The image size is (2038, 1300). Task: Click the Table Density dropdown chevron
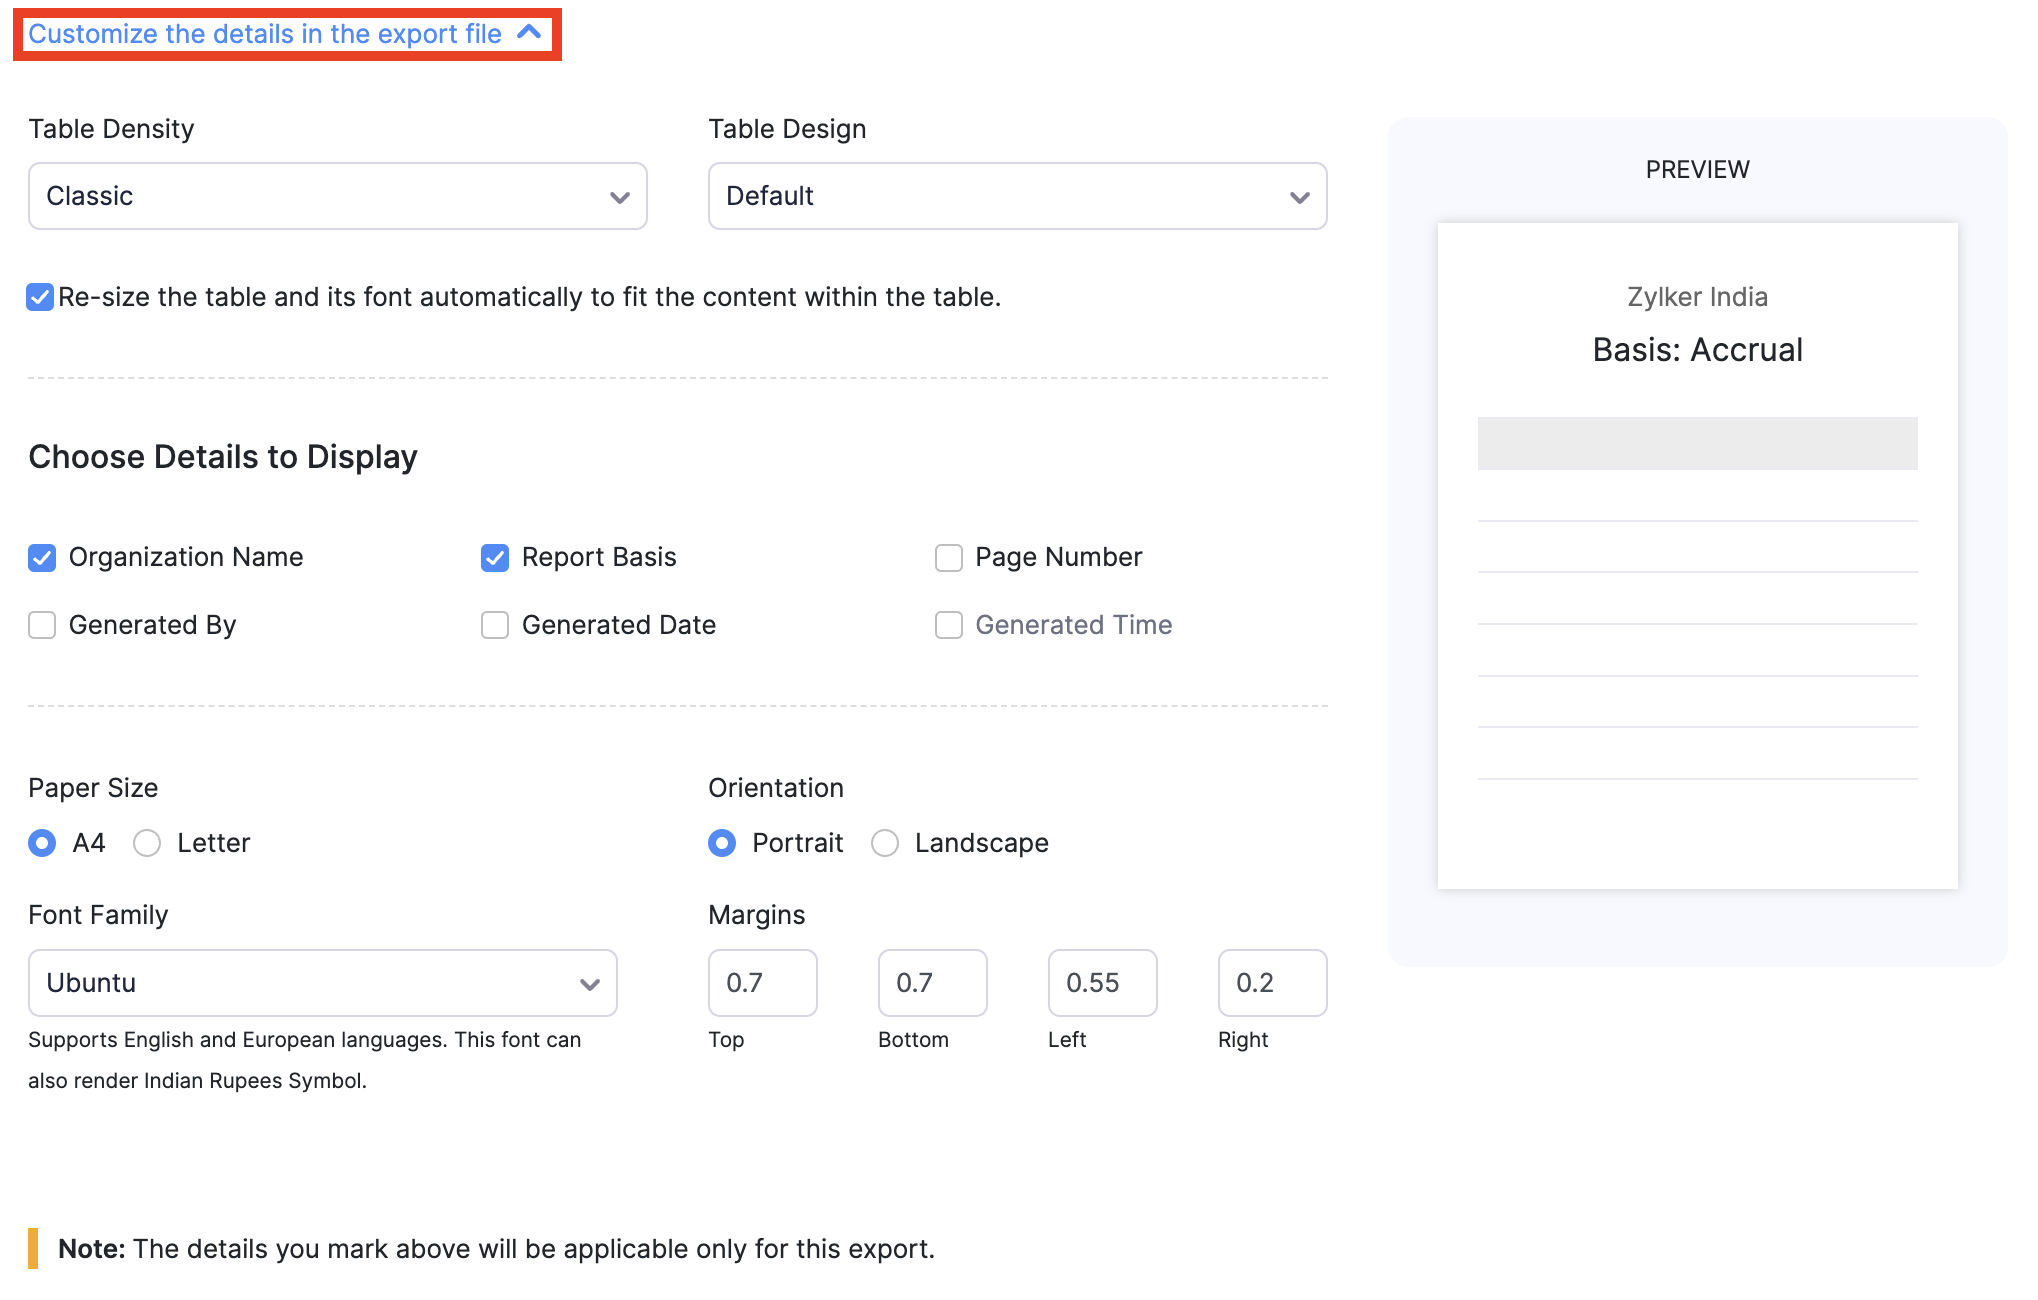[620, 196]
